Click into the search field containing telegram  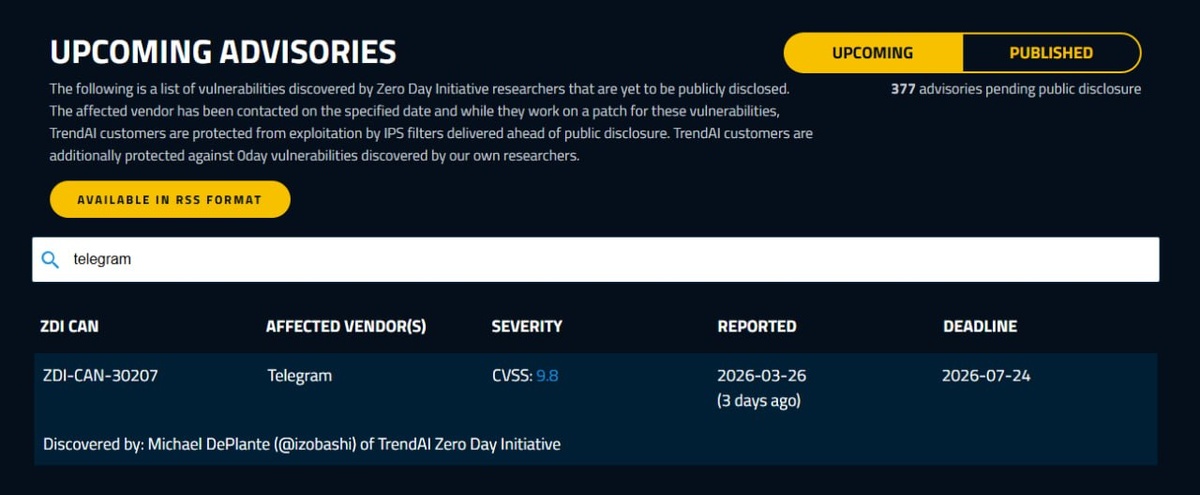[596, 259]
